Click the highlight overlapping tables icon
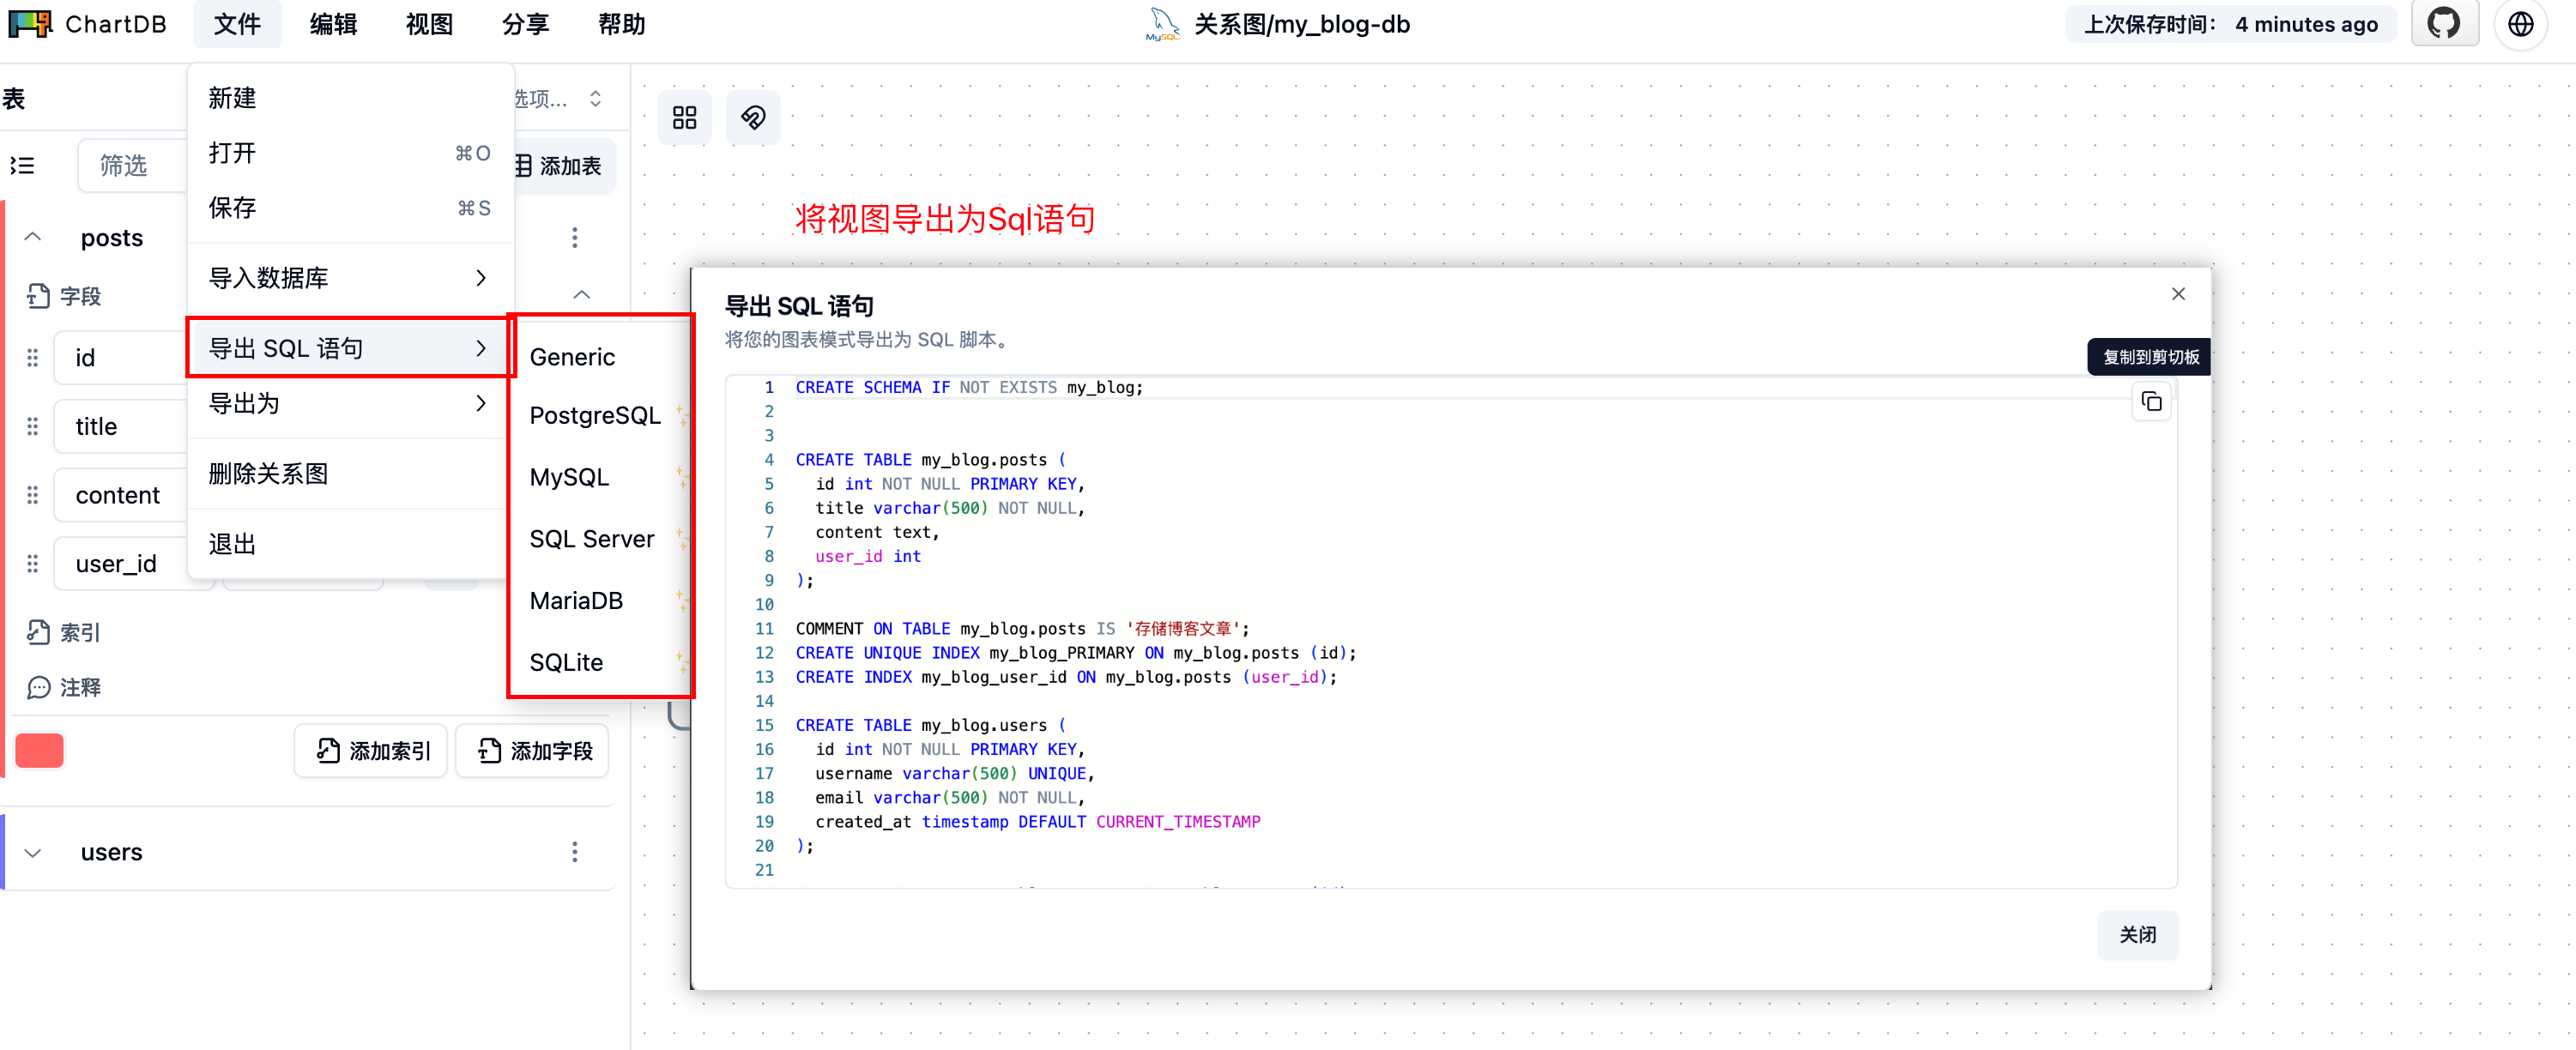The image size is (2576, 1050). (753, 118)
